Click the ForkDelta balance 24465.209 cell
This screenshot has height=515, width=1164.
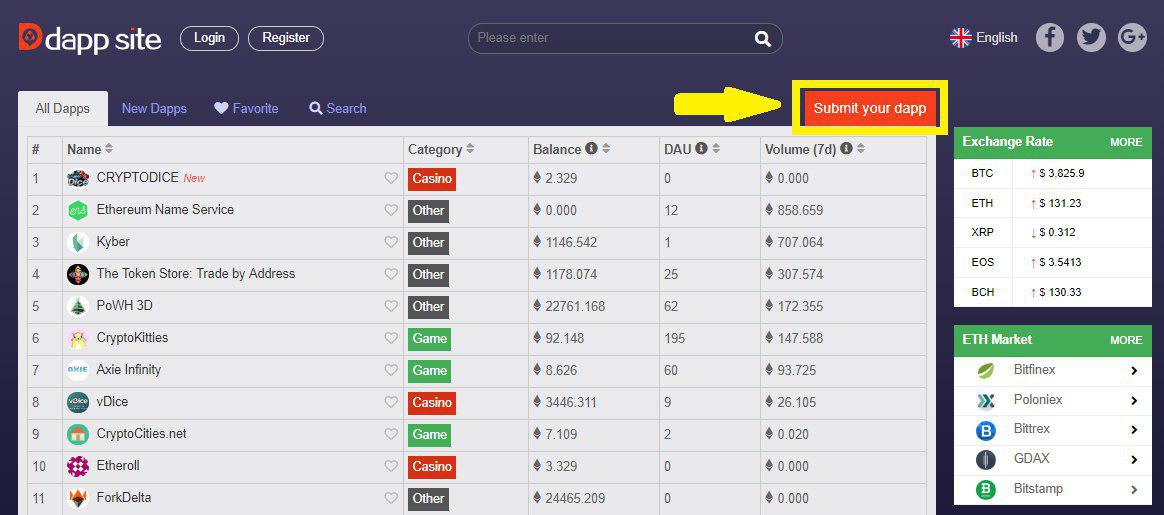point(594,498)
